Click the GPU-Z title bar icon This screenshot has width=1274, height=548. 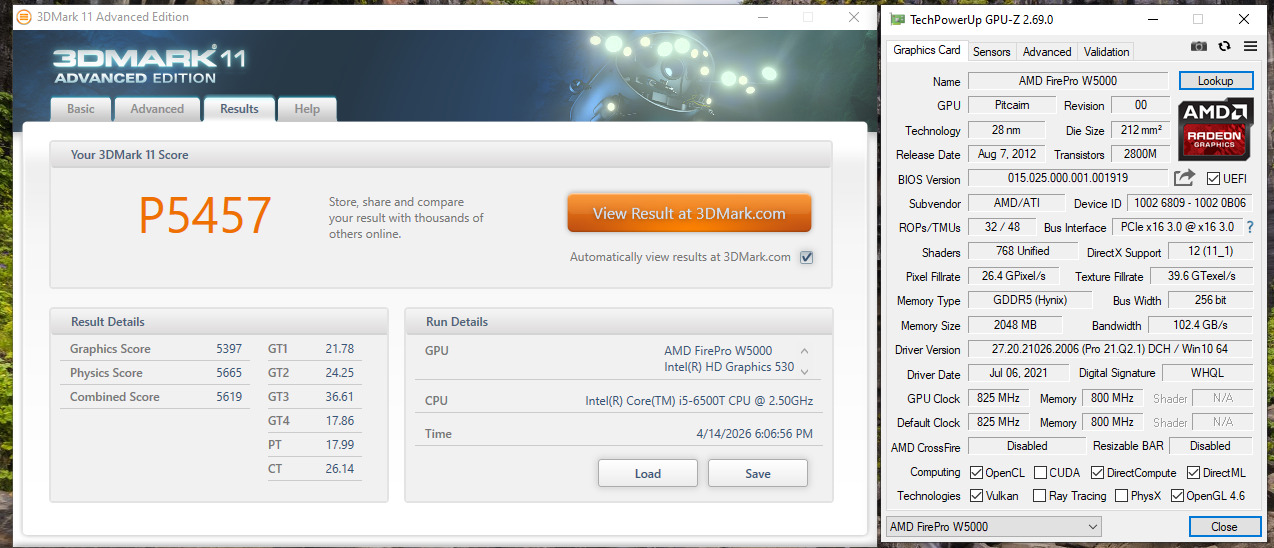tap(897, 19)
